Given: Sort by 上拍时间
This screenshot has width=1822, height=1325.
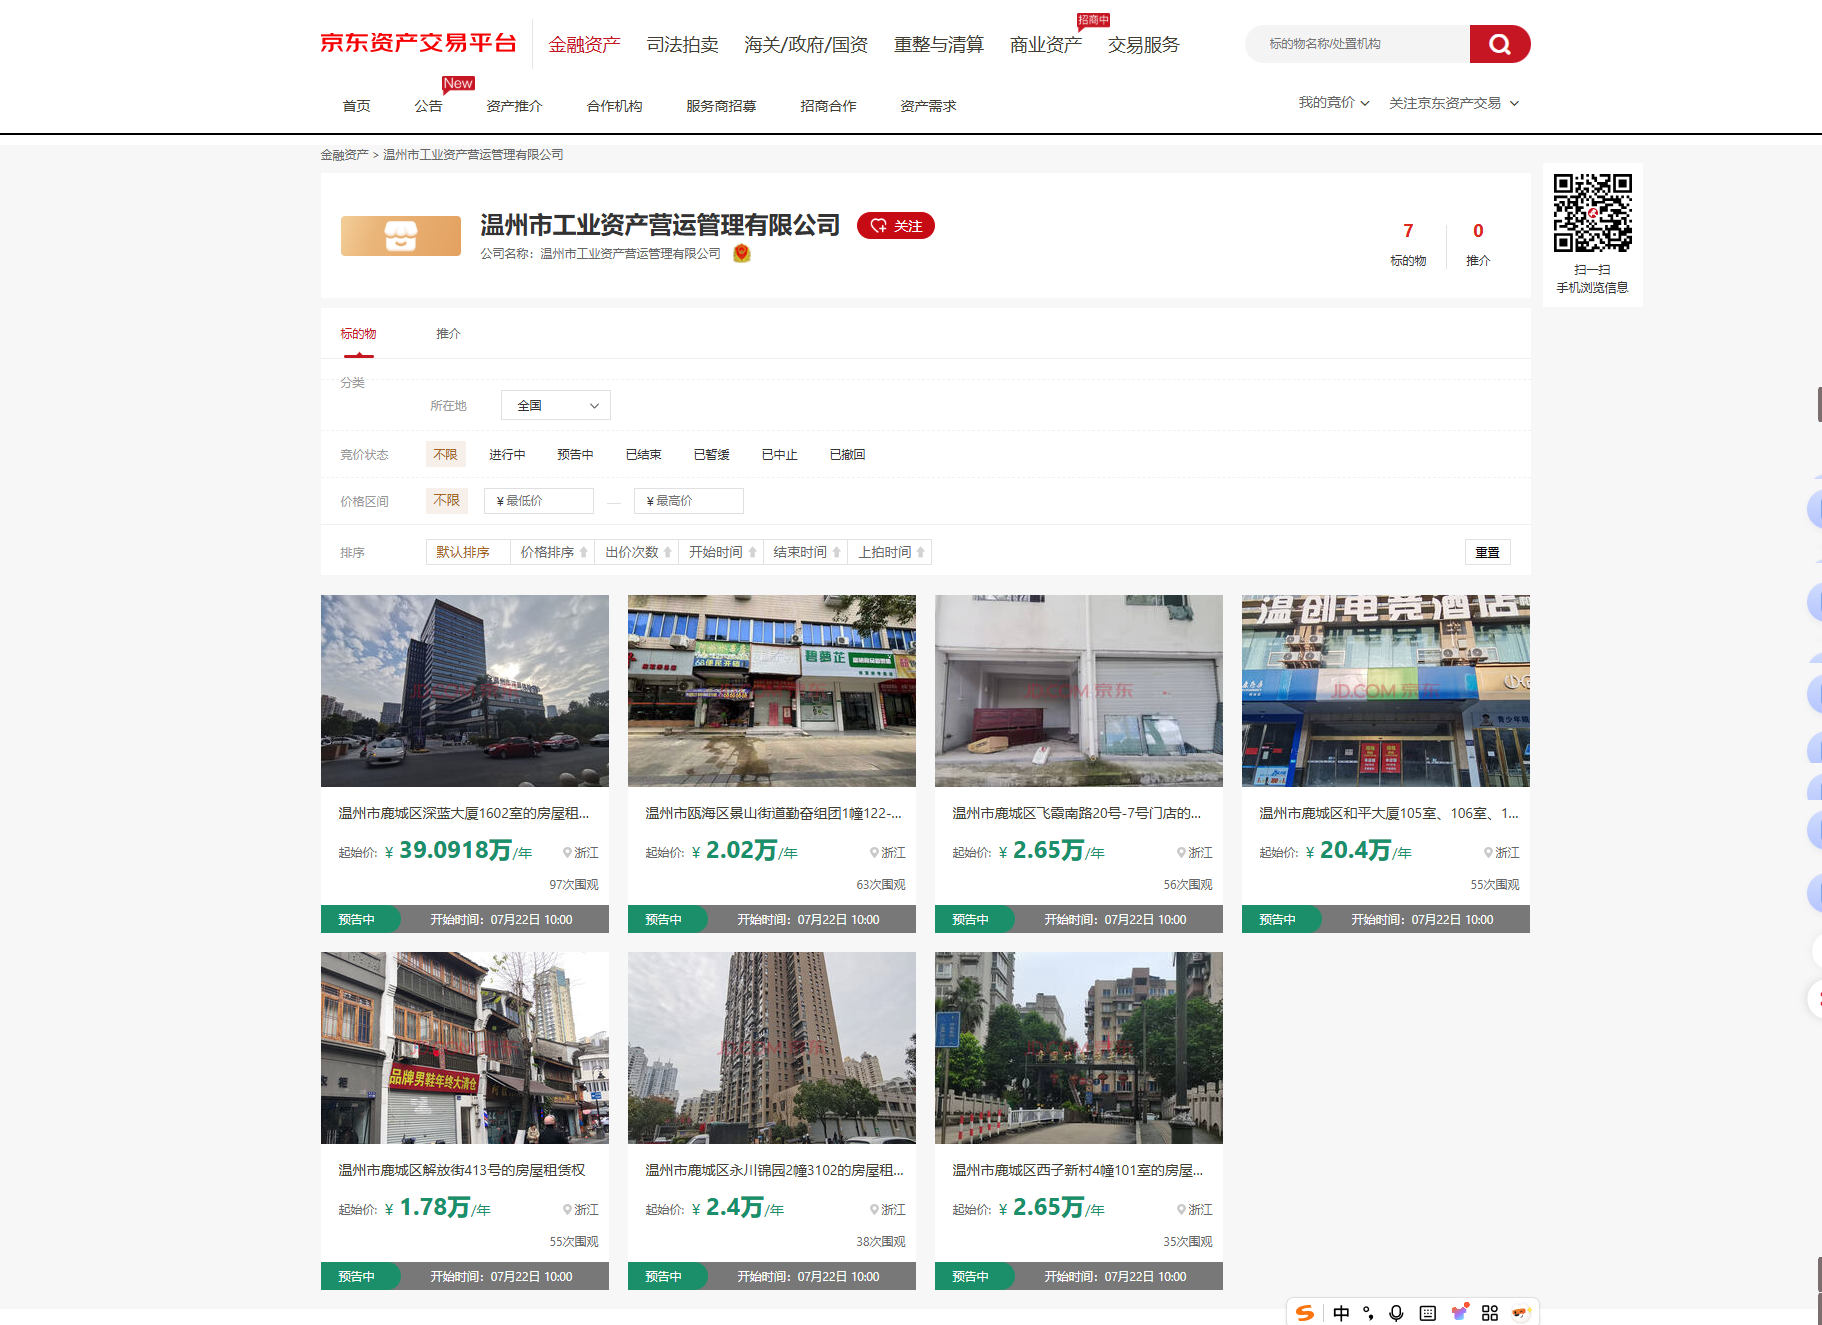Looking at the screenshot, I should [890, 552].
